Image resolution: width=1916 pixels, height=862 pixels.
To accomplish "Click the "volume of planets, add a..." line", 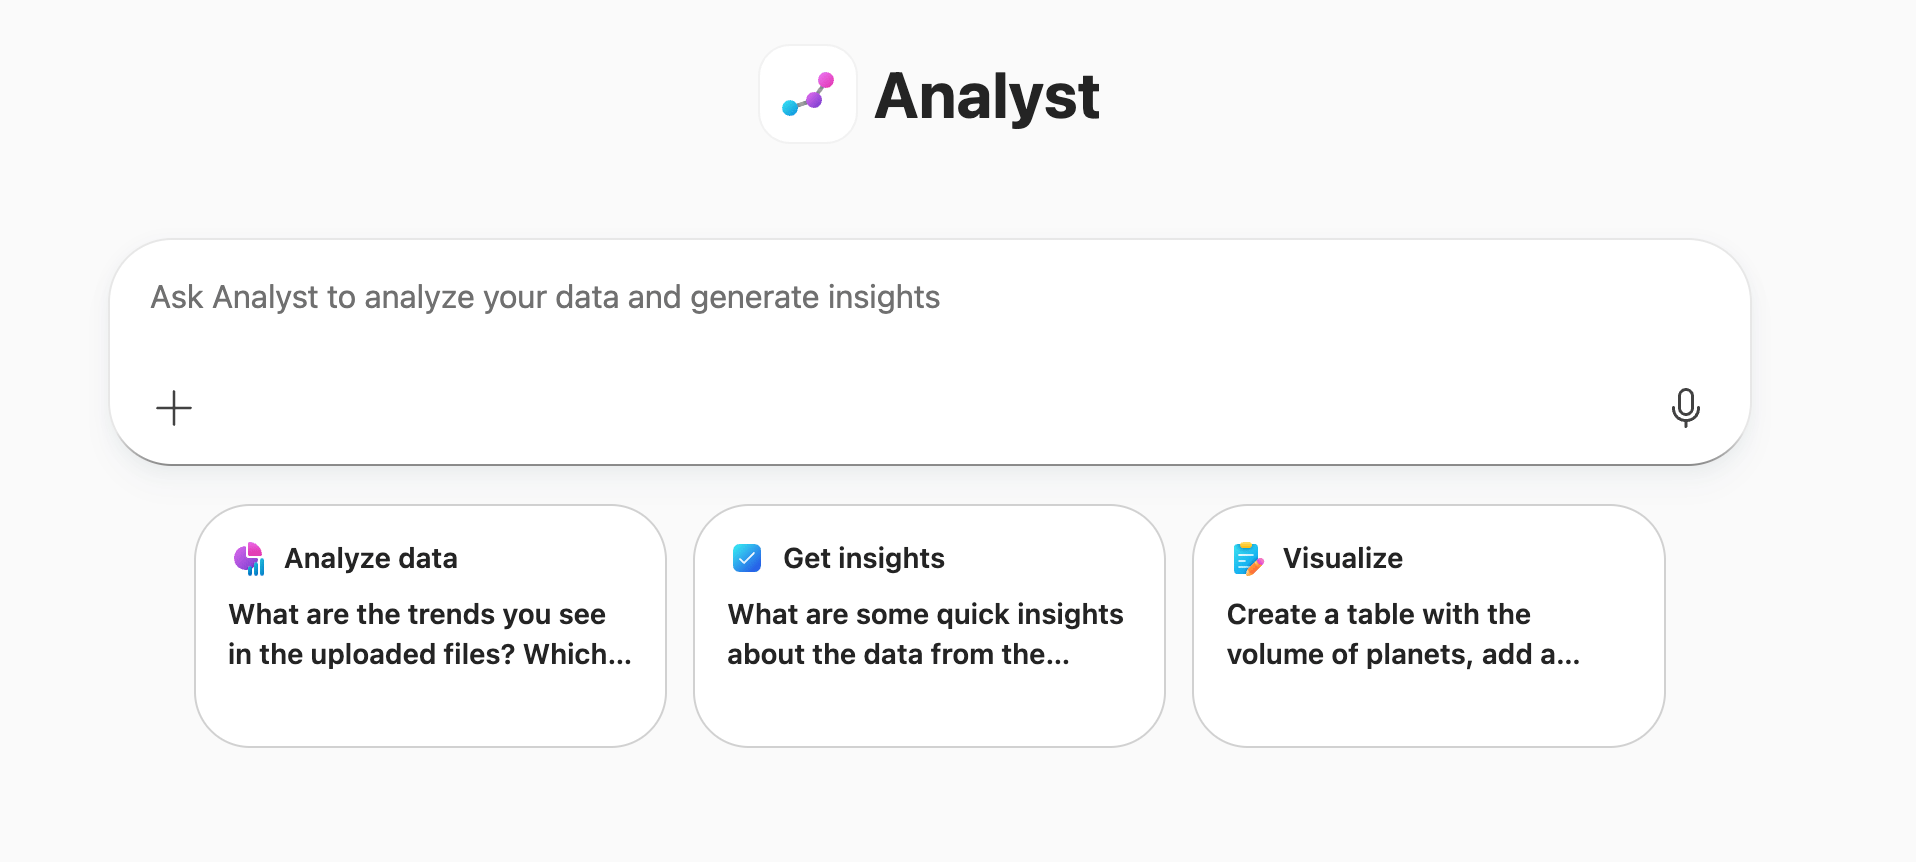I will tap(1403, 654).
